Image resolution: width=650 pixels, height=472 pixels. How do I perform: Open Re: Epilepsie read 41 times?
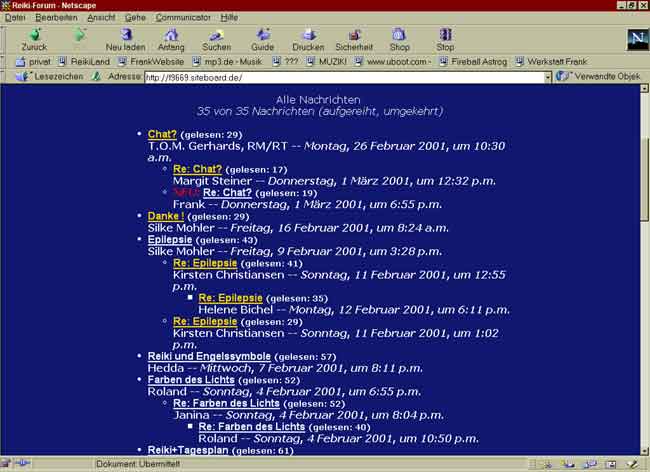(x=205, y=263)
